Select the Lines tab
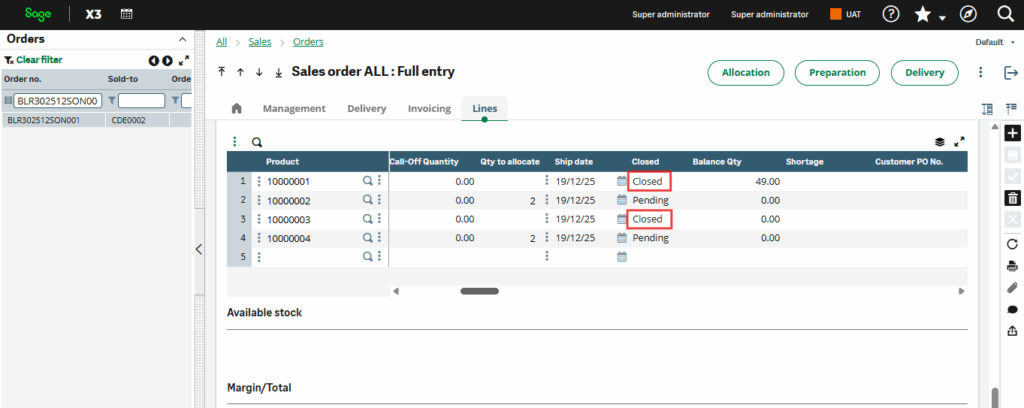This screenshot has height=408, width=1024. coord(485,108)
